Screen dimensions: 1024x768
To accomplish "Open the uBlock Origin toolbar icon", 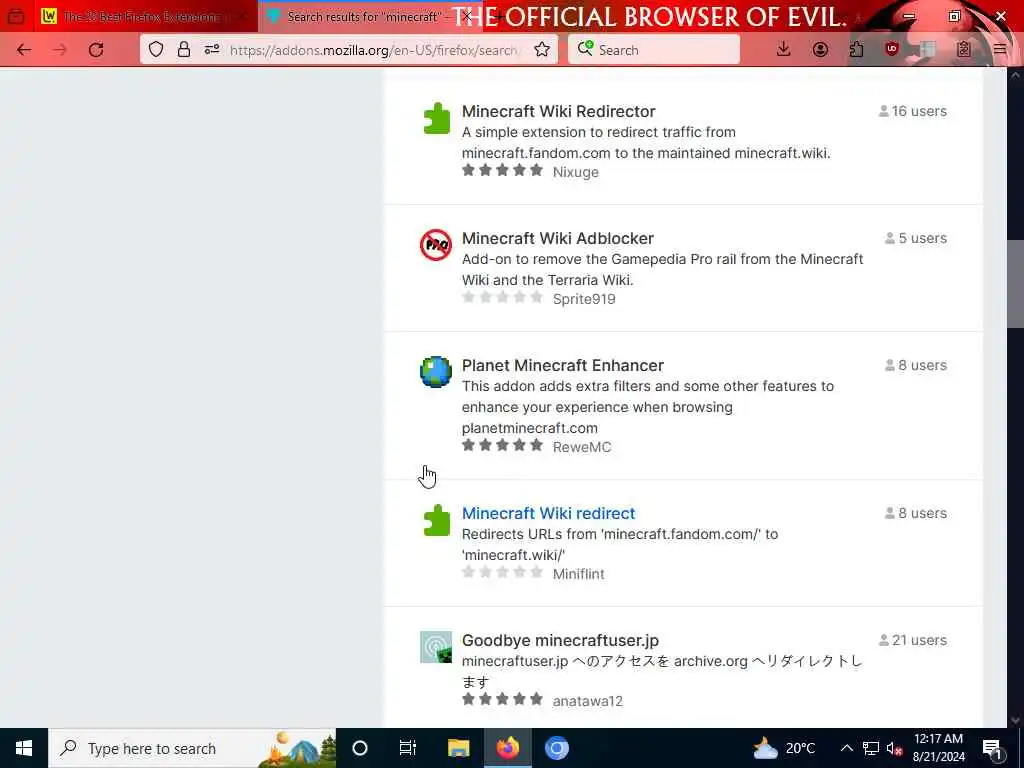I will point(892,49).
